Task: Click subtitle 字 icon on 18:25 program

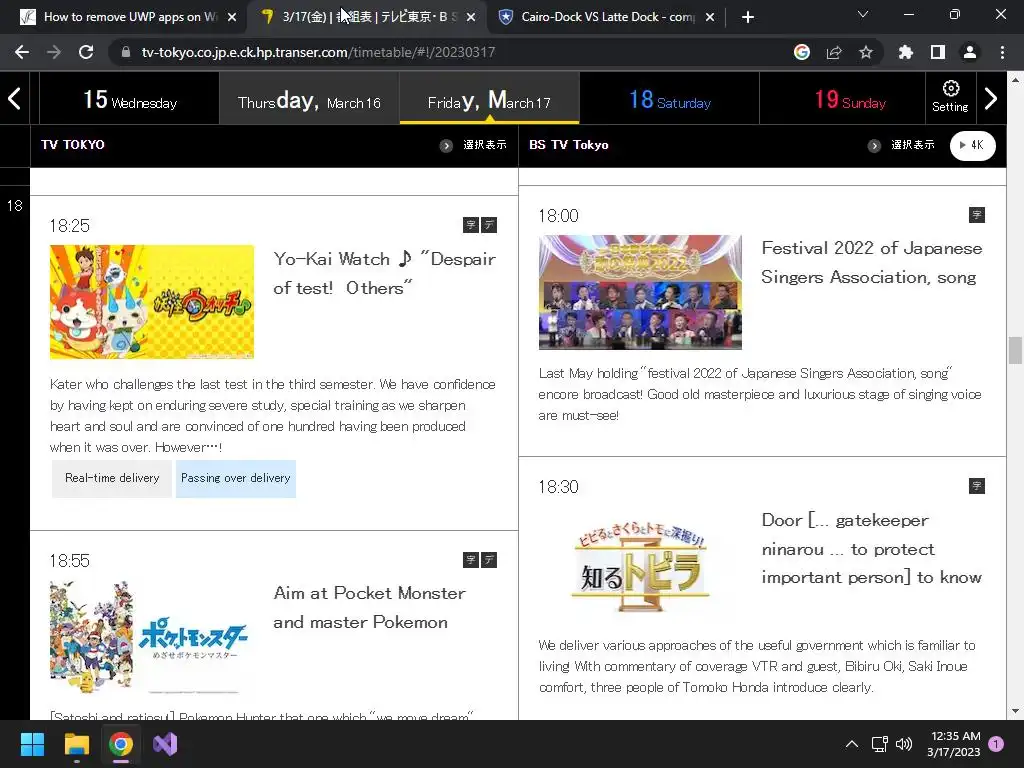Action: [x=471, y=225]
